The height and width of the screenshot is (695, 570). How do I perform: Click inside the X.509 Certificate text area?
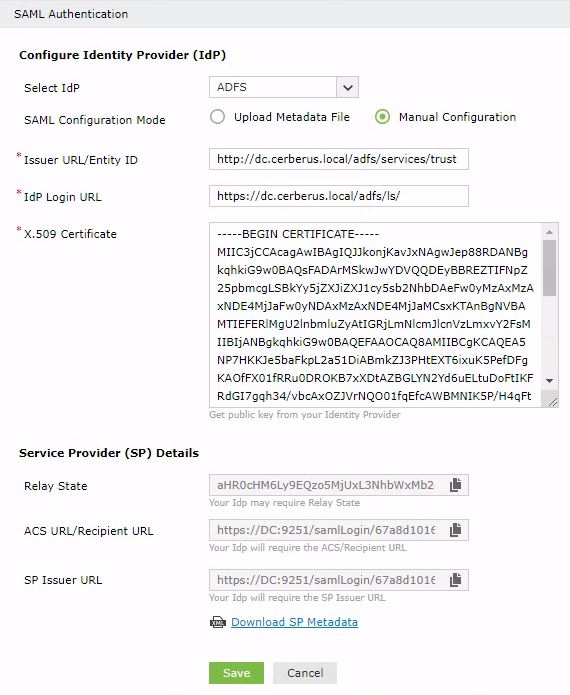[x=375, y=315]
